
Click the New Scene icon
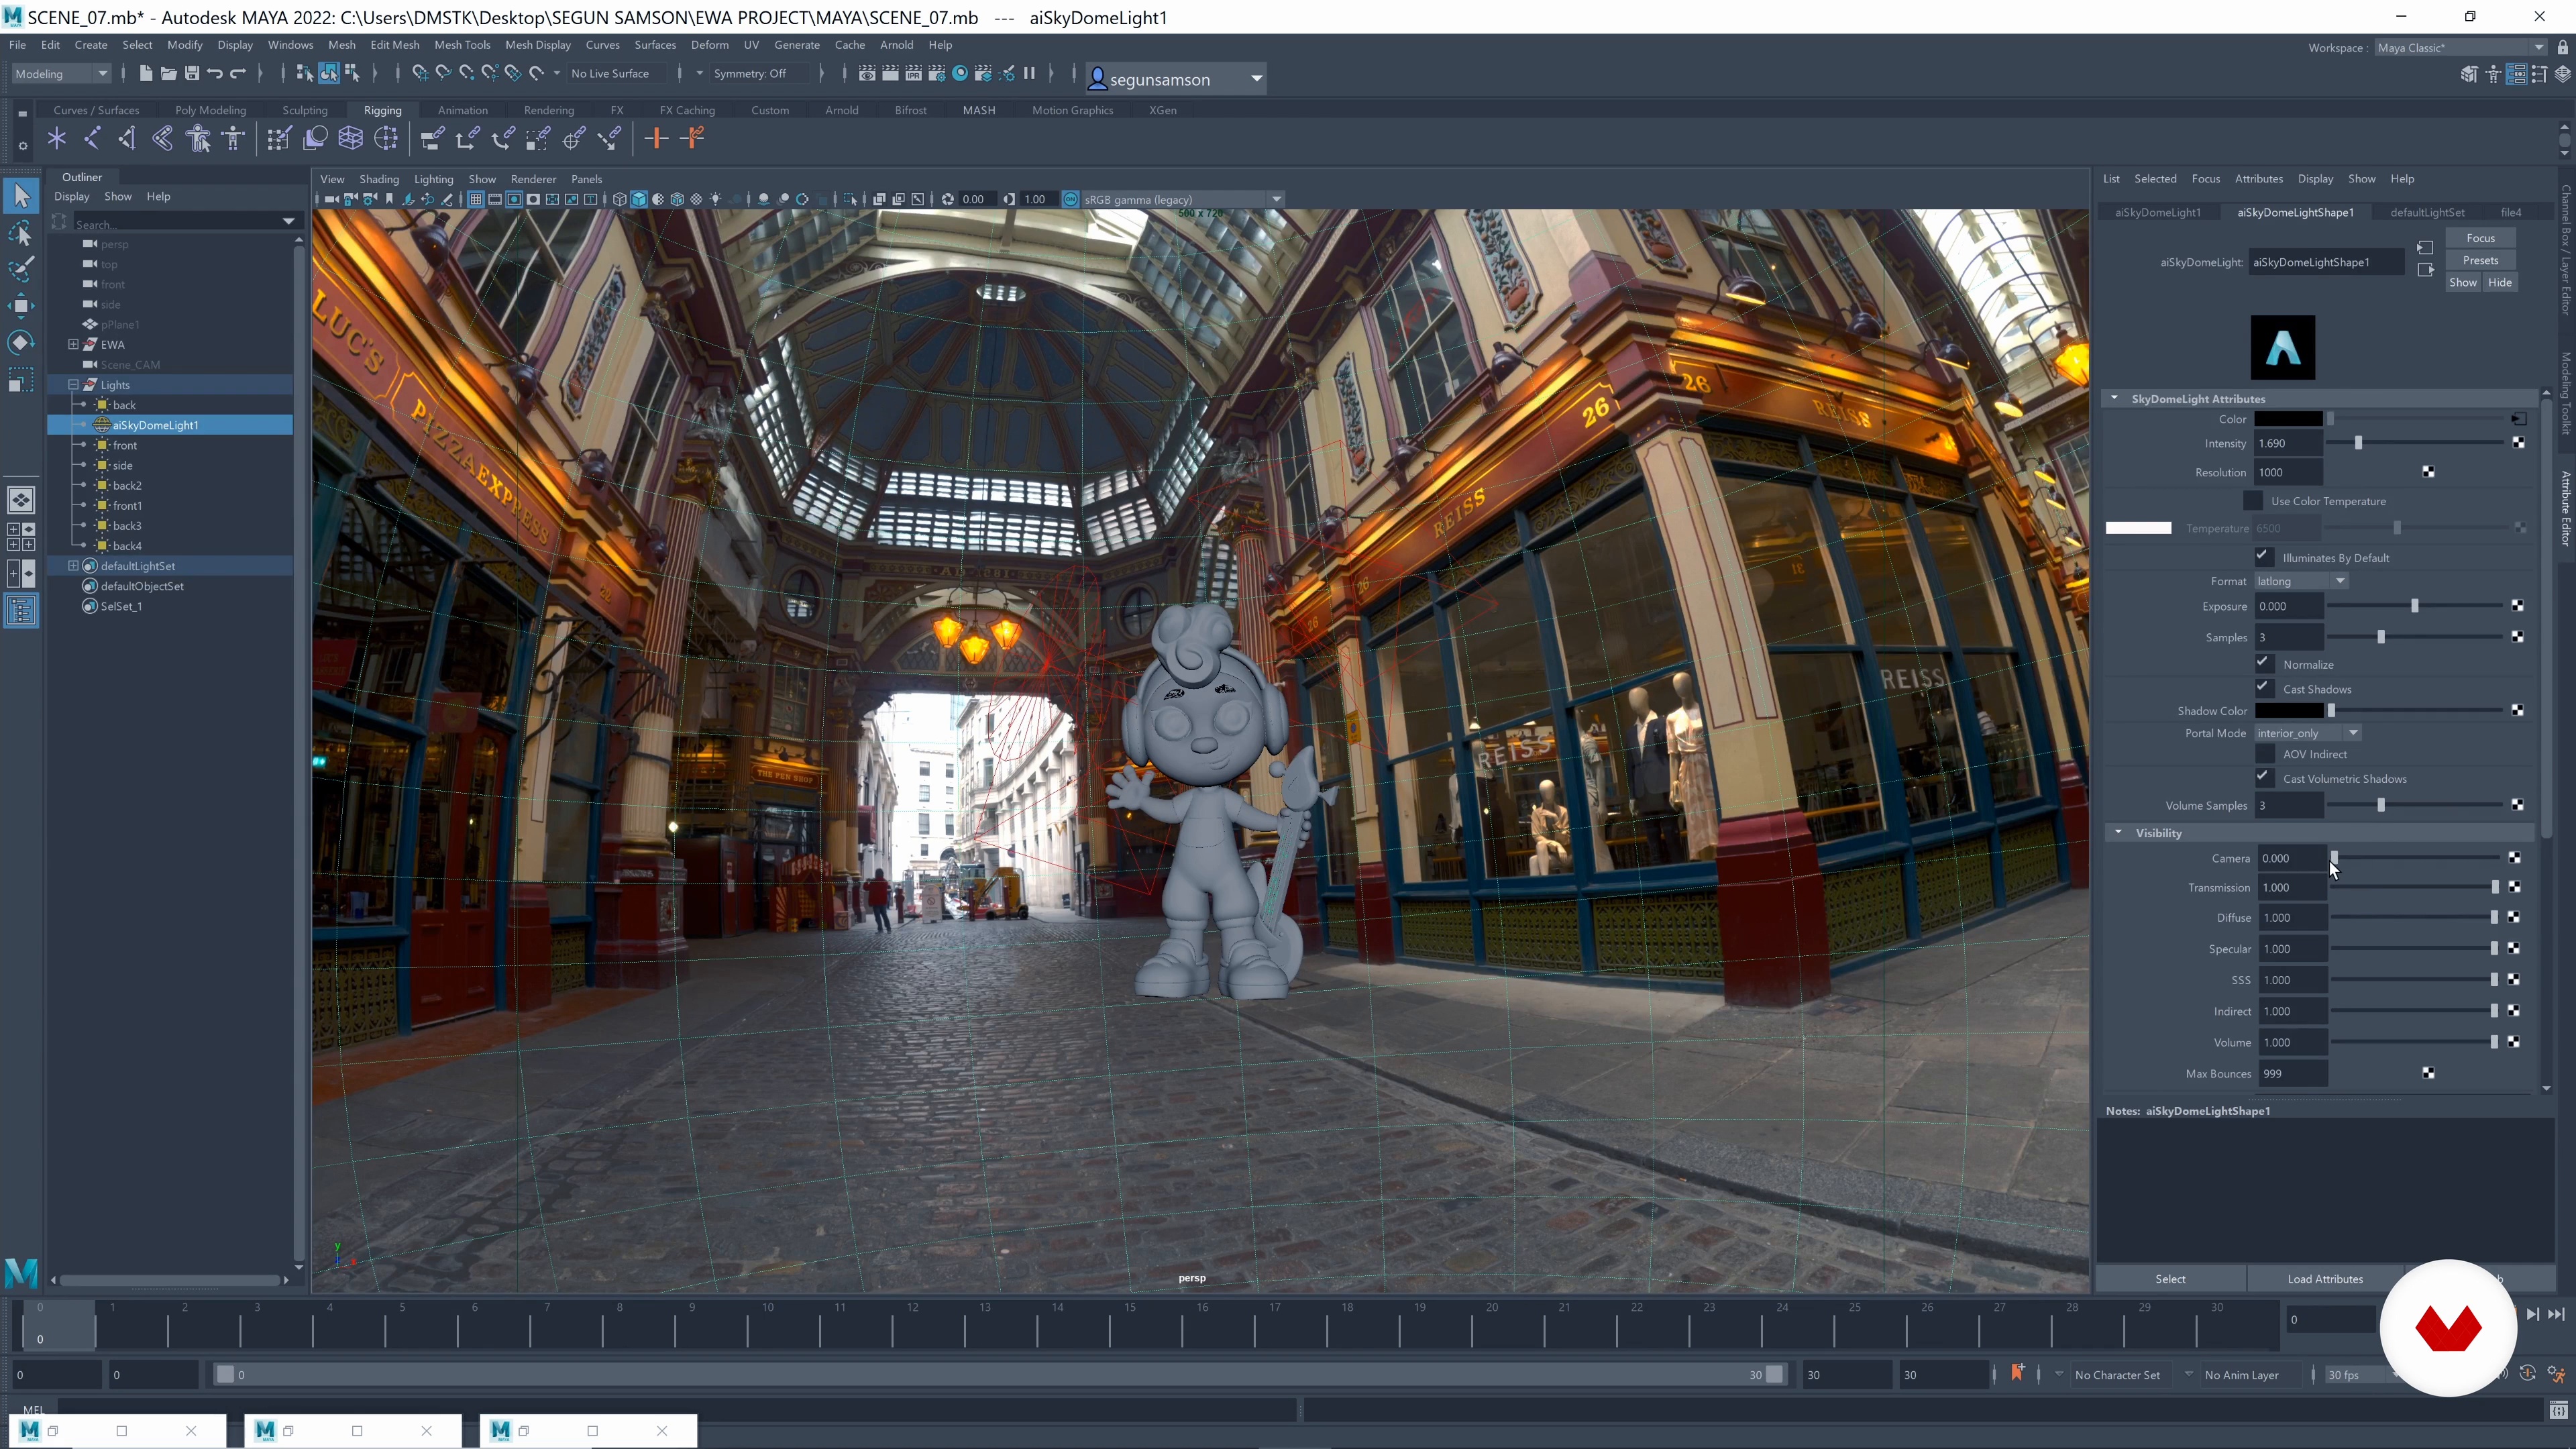click(145, 73)
